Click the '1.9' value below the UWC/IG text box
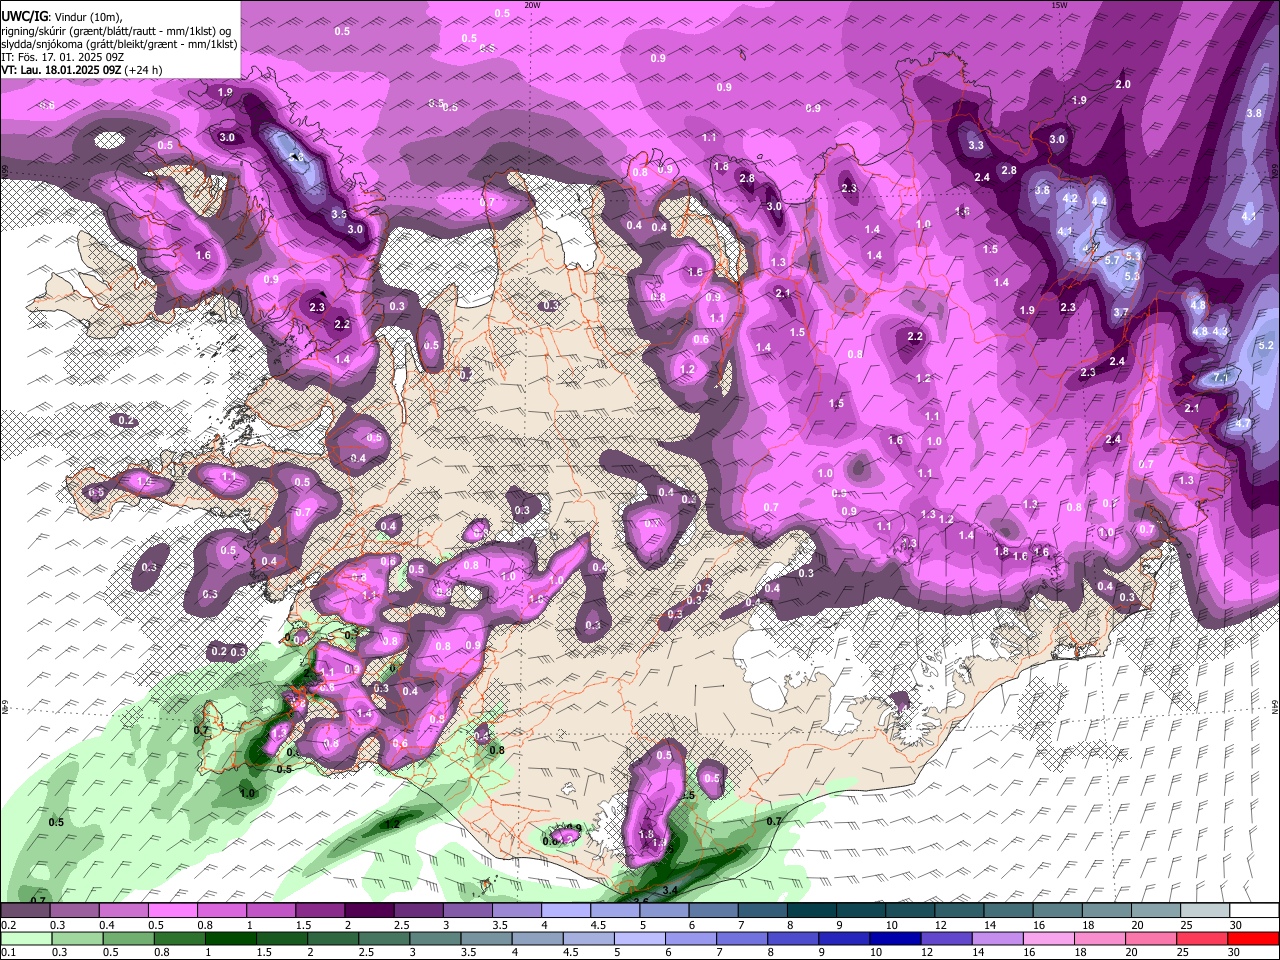1280x960 pixels. [224, 92]
